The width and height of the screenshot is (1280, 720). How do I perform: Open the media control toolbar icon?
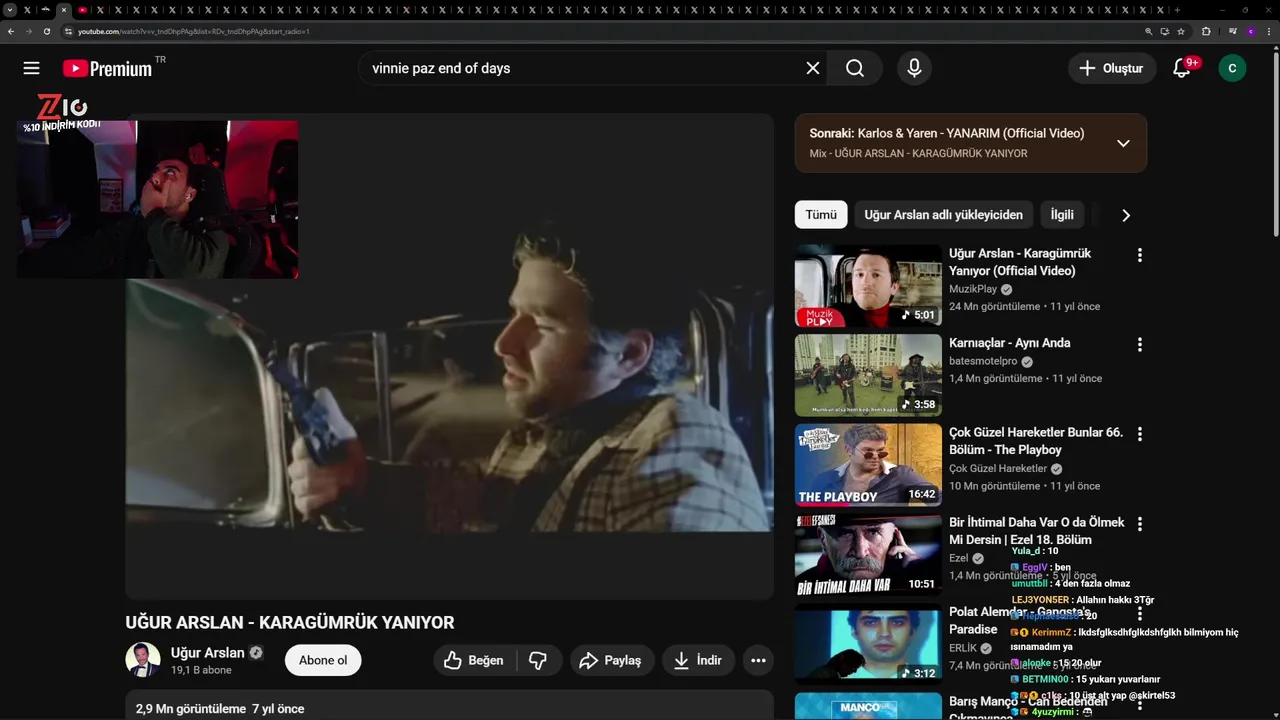coord(1233,31)
